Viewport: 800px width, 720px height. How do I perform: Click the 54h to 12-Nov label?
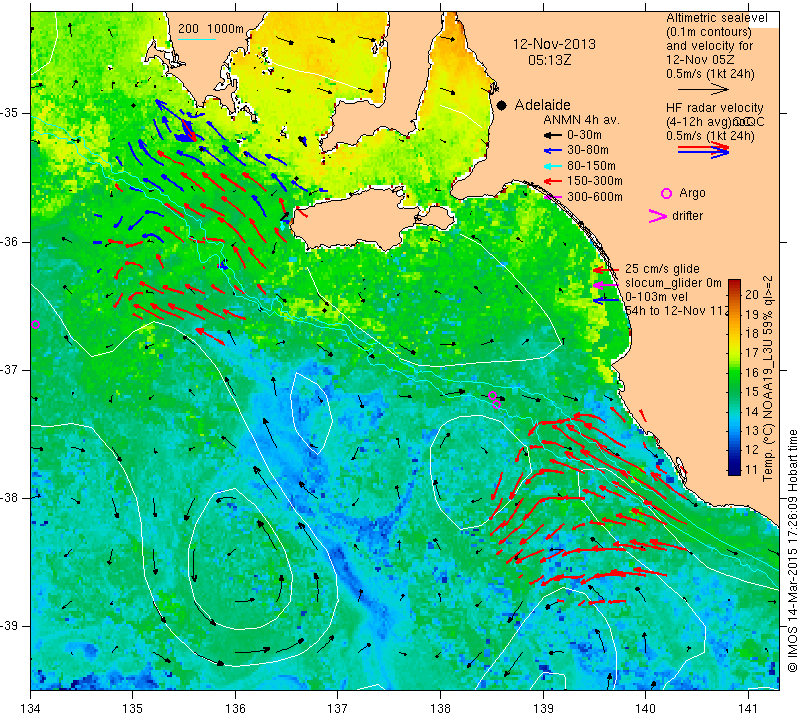677,311
